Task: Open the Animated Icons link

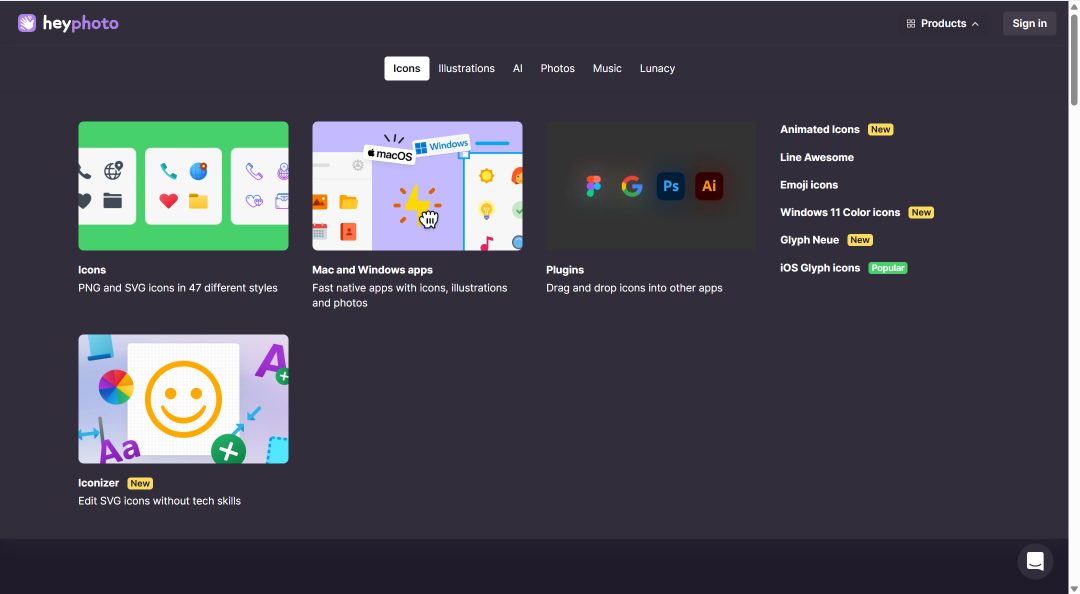Action: [x=820, y=130]
